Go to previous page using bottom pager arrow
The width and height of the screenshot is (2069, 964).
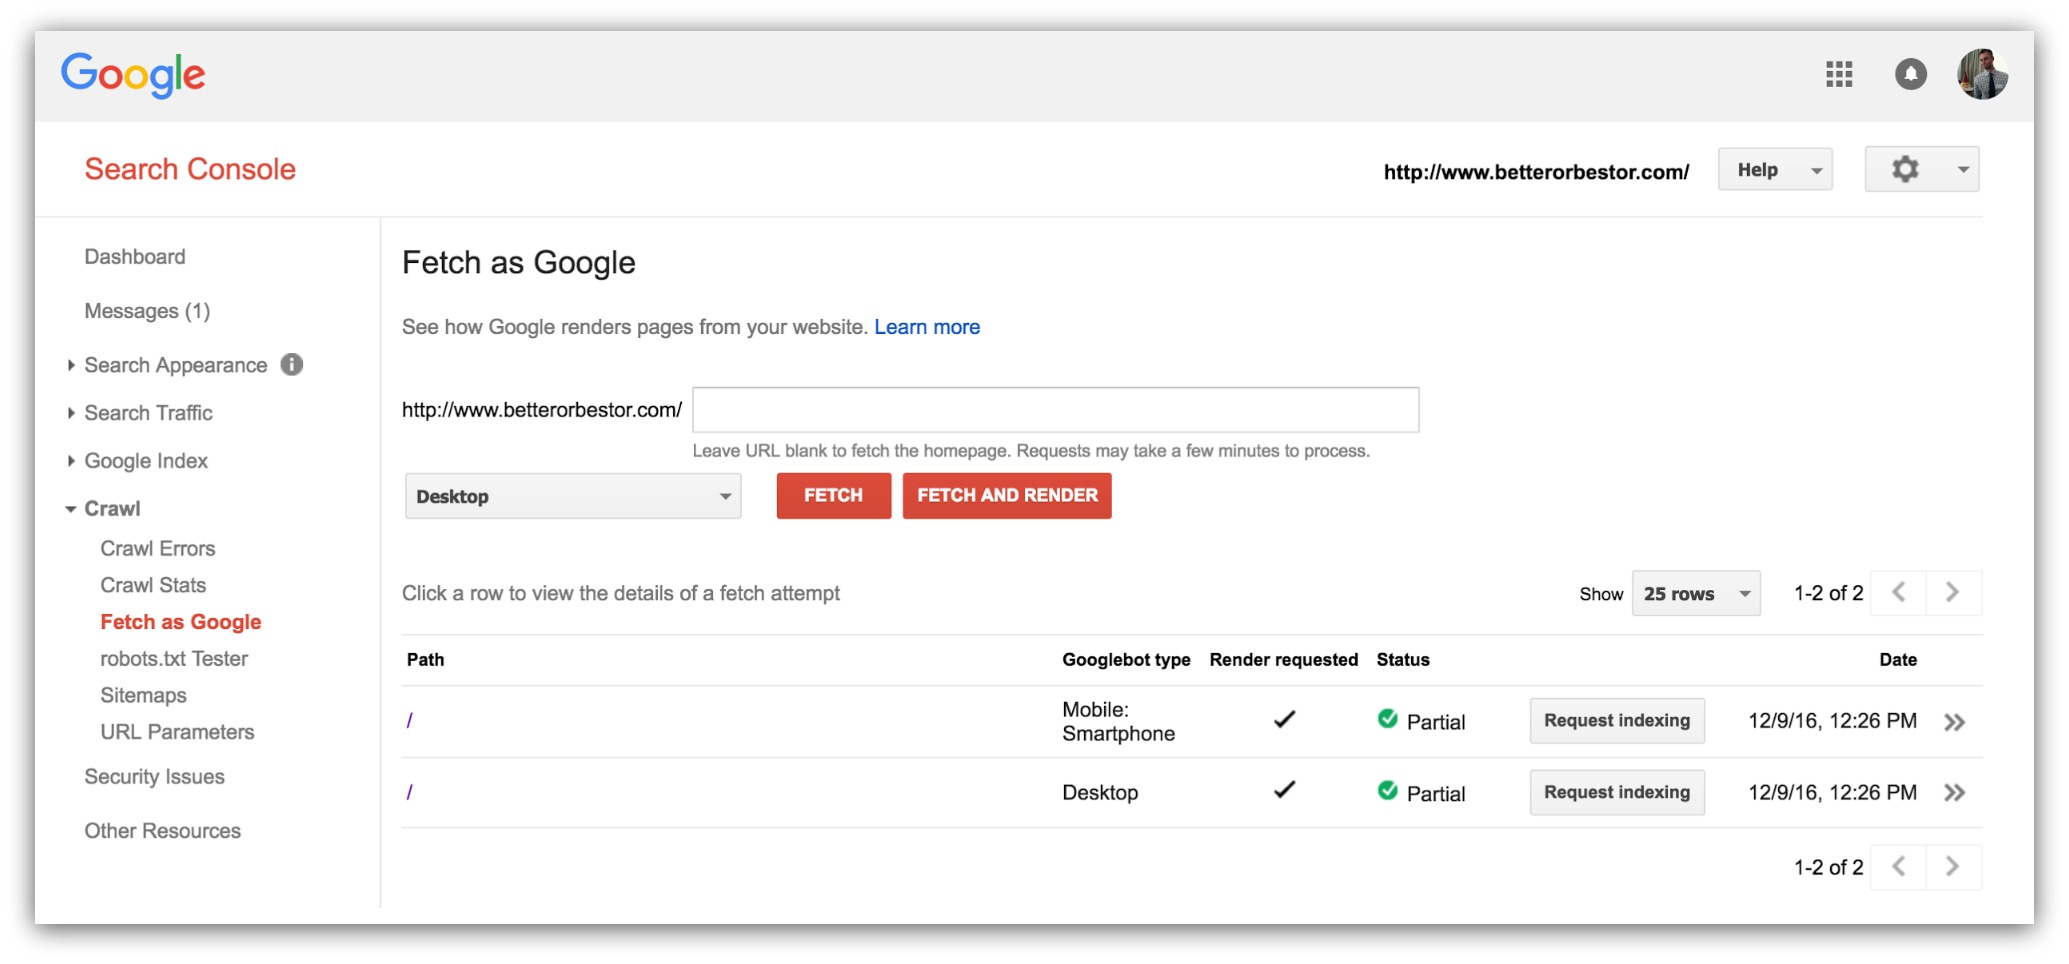tap(1898, 866)
